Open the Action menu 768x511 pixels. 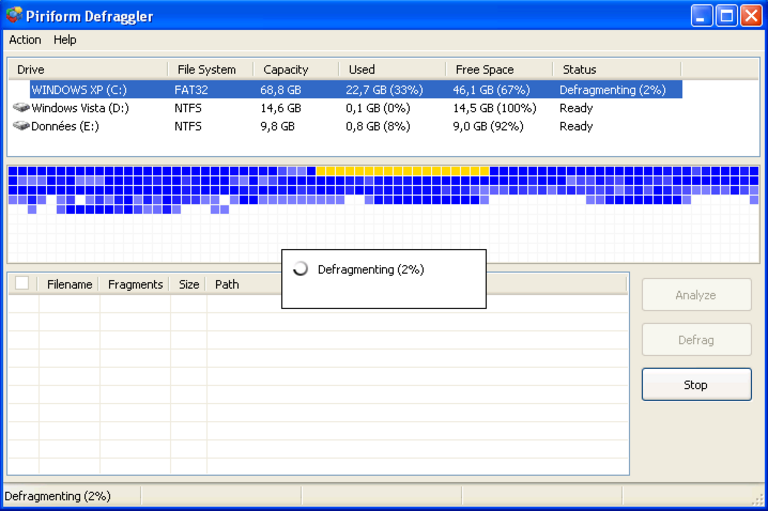tap(25, 40)
